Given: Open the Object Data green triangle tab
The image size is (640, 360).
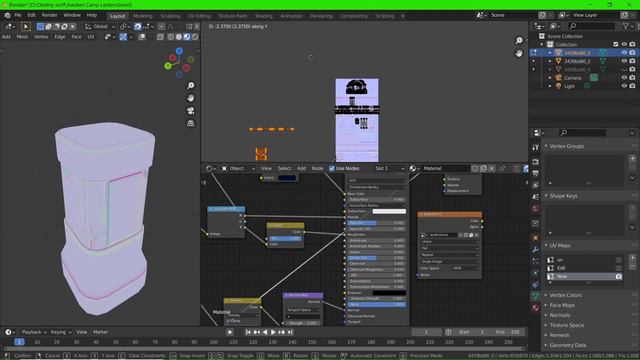Looking at the screenshot, I should (536, 296).
